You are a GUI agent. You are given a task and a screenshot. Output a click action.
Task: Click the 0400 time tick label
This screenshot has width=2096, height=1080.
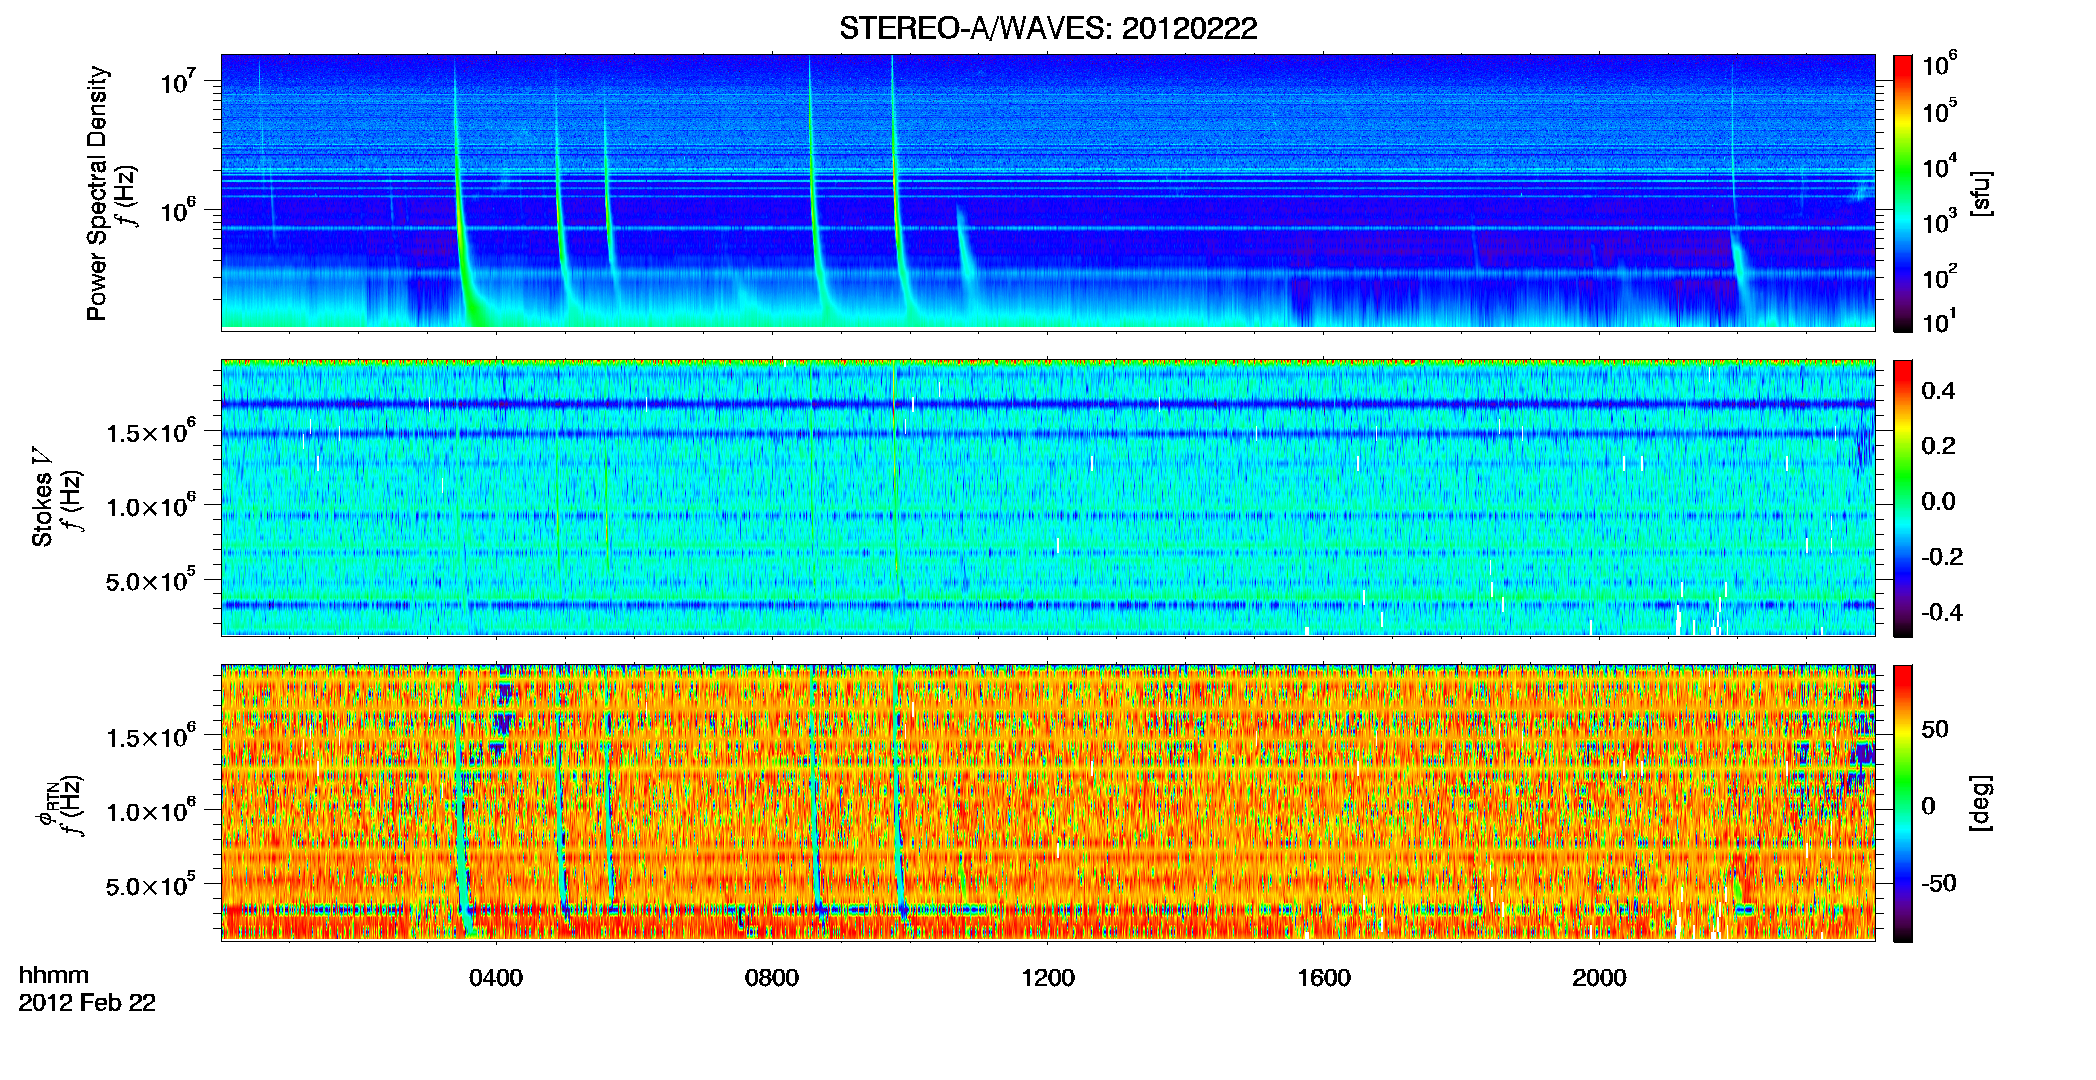click(x=496, y=978)
